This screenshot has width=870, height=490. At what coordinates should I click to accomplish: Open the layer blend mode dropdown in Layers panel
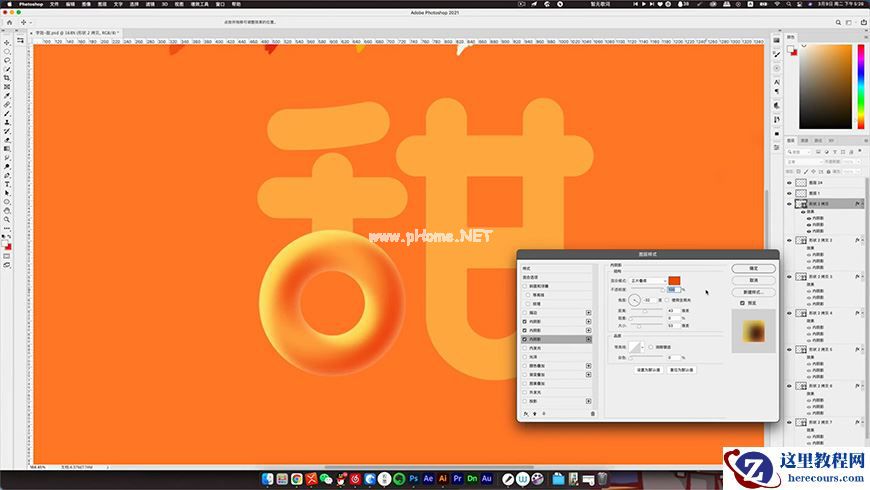coord(804,161)
